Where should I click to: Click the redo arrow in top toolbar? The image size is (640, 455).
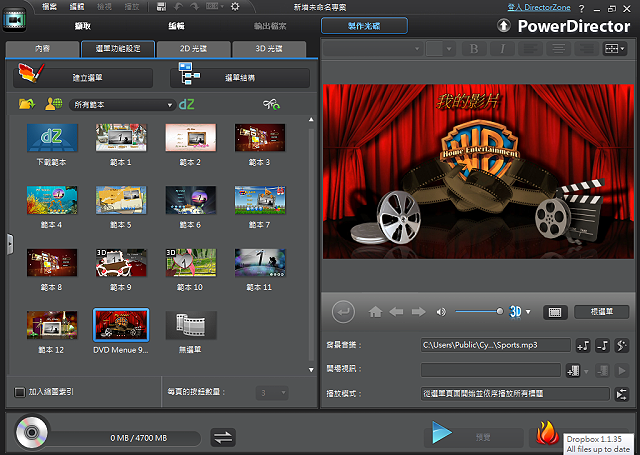click(194, 7)
